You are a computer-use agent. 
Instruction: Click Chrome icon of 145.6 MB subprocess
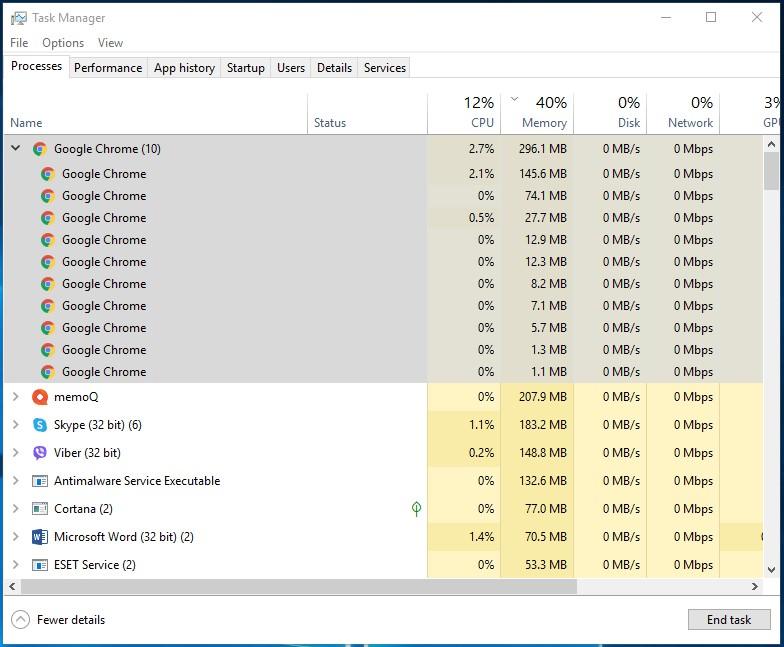(x=48, y=174)
